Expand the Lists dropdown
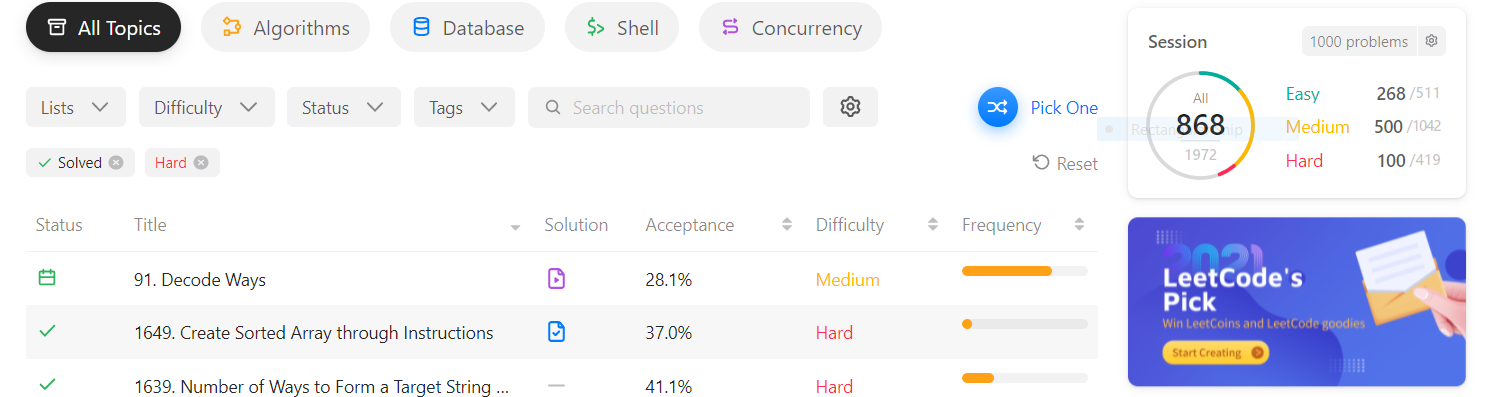Screen dimensions: 1493x397 pos(76,107)
